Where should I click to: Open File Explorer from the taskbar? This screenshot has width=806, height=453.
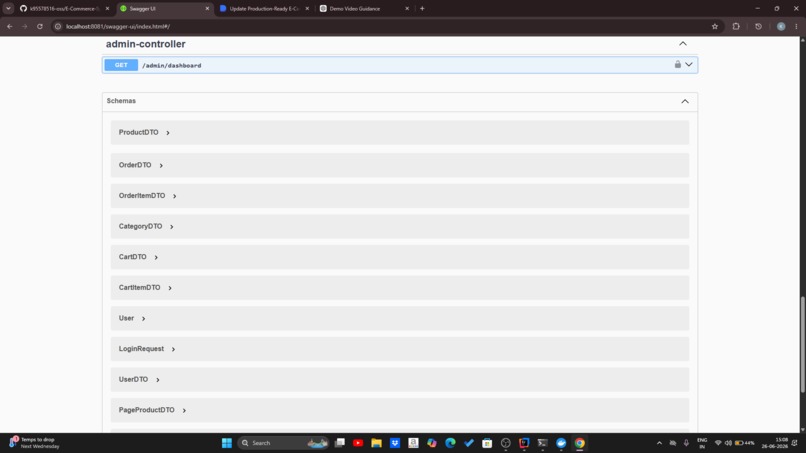point(376,443)
